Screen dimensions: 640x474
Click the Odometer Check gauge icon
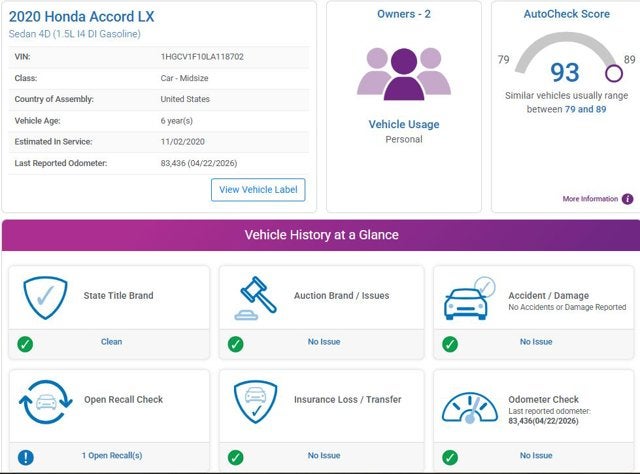tap(470, 407)
